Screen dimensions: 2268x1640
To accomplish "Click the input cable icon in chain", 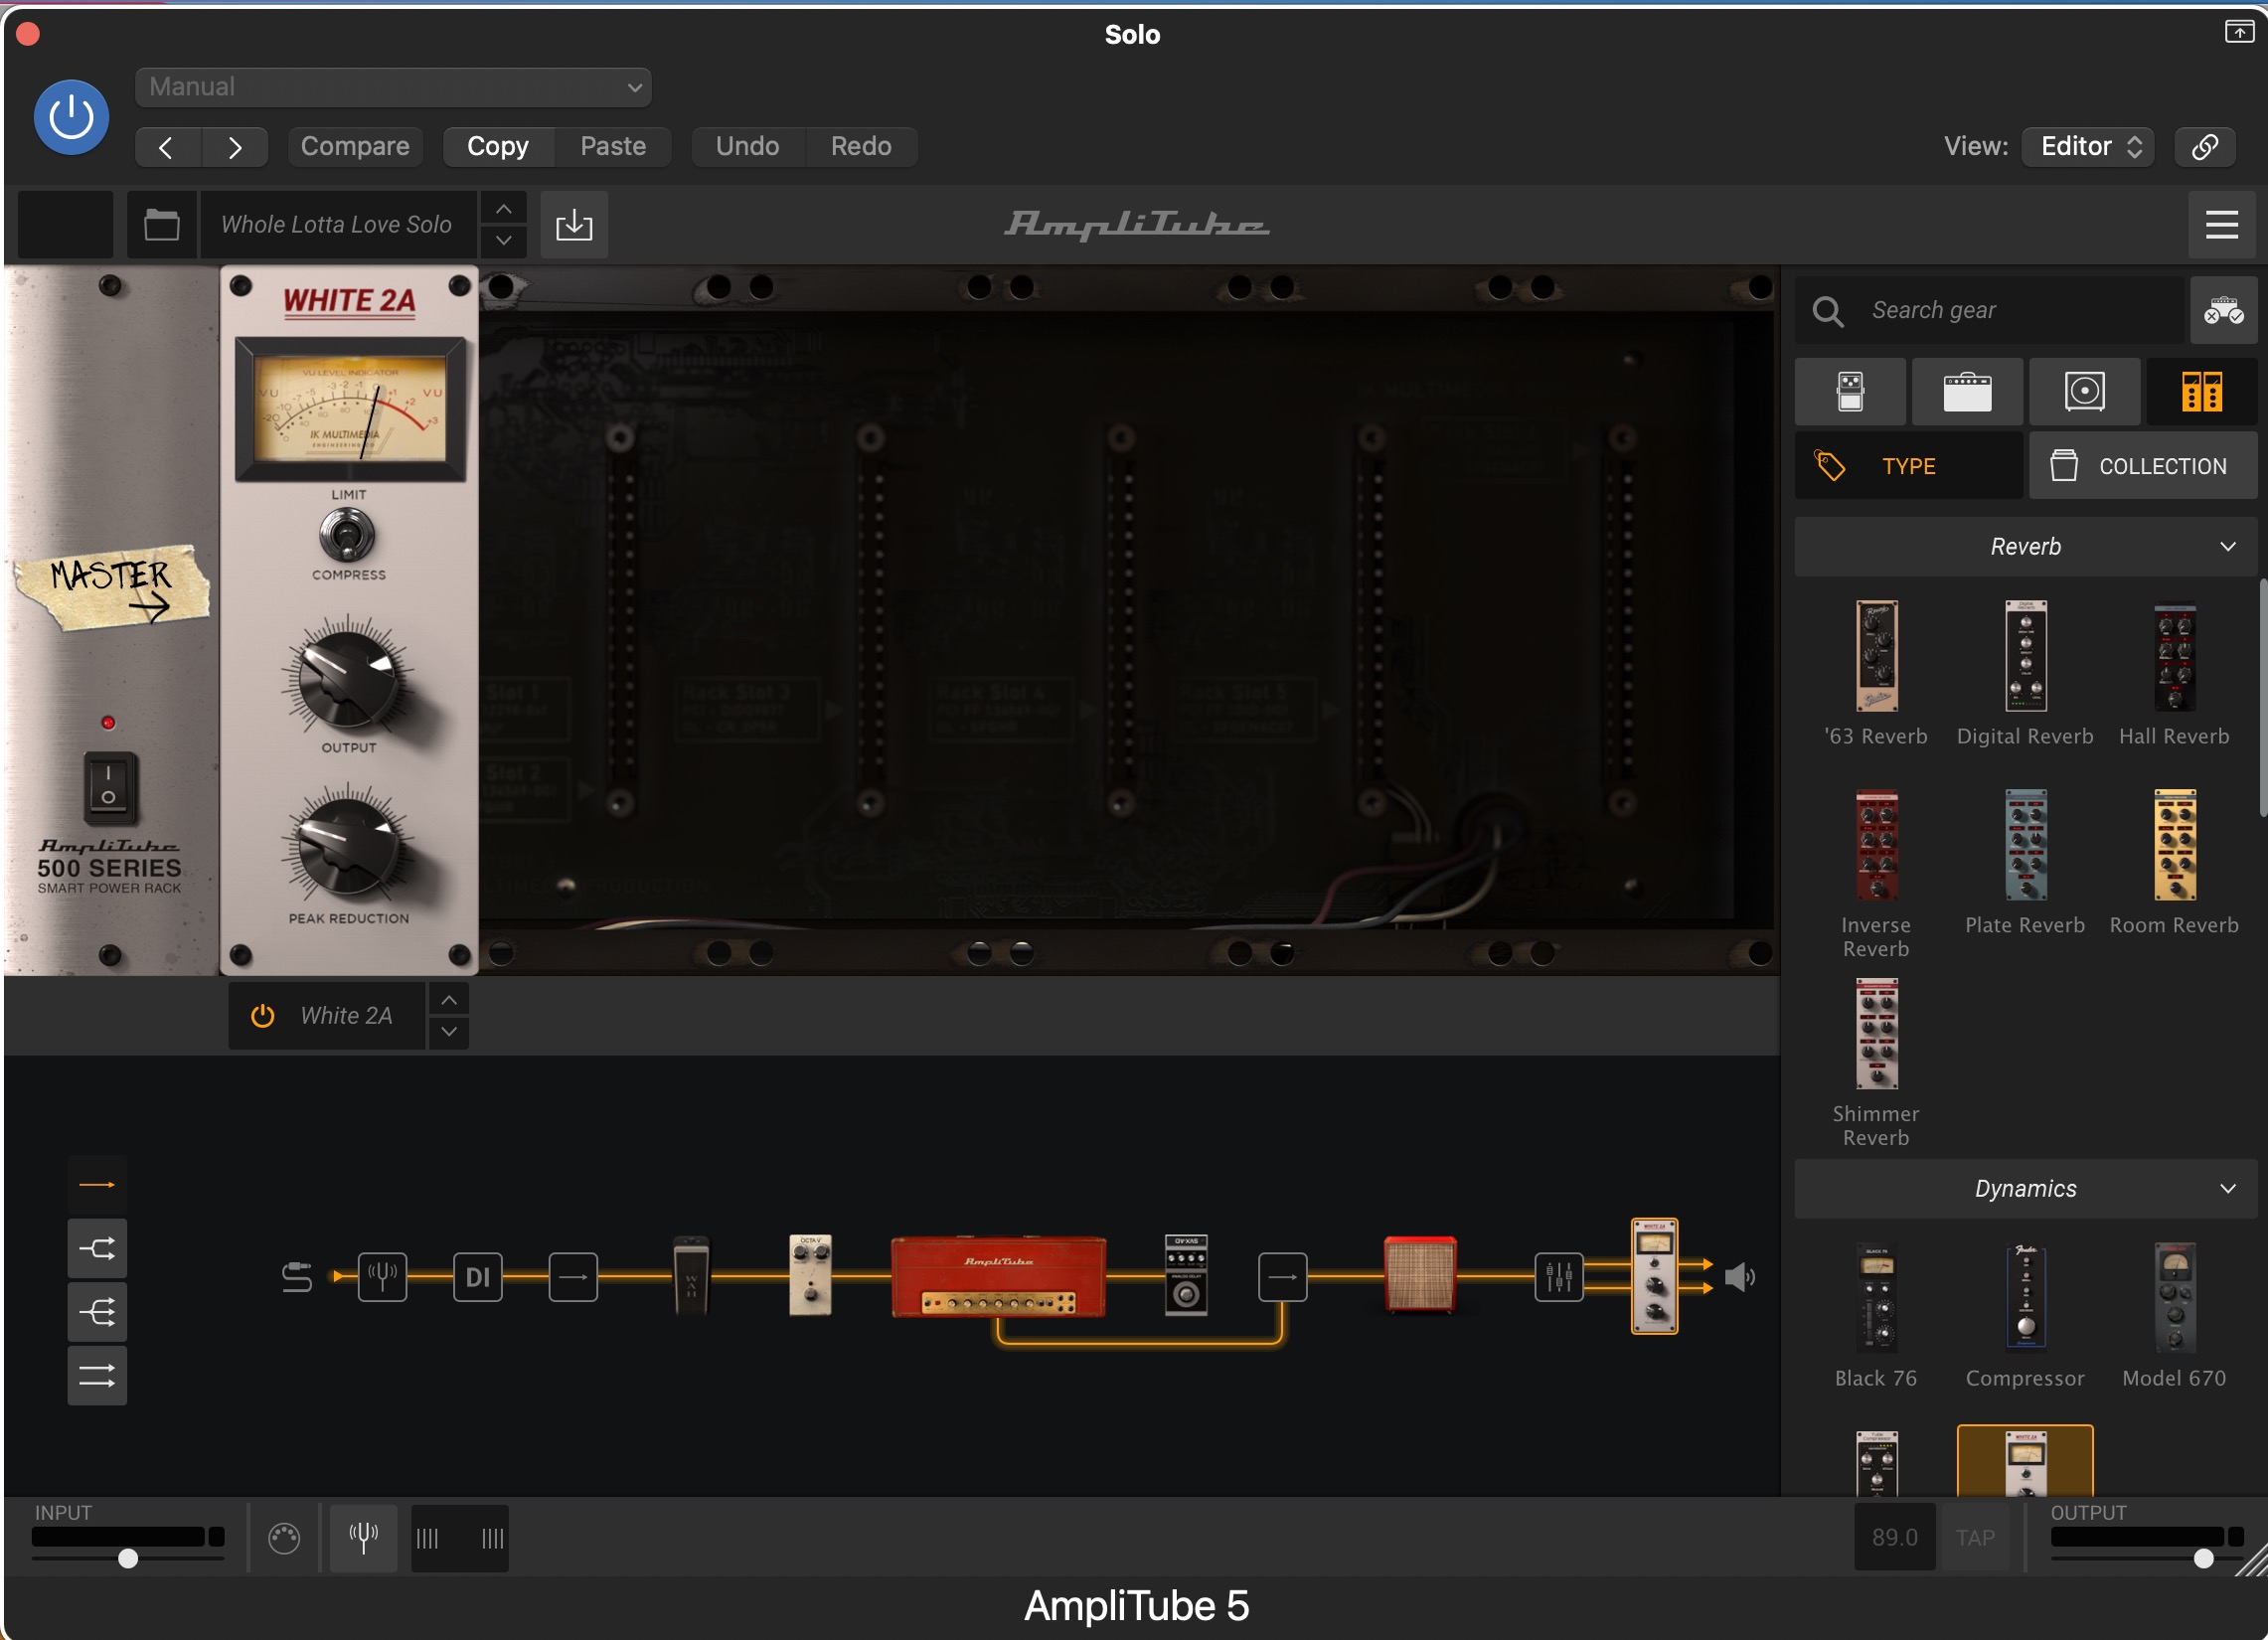I will pyautogui.click(x=296, y=1277).
